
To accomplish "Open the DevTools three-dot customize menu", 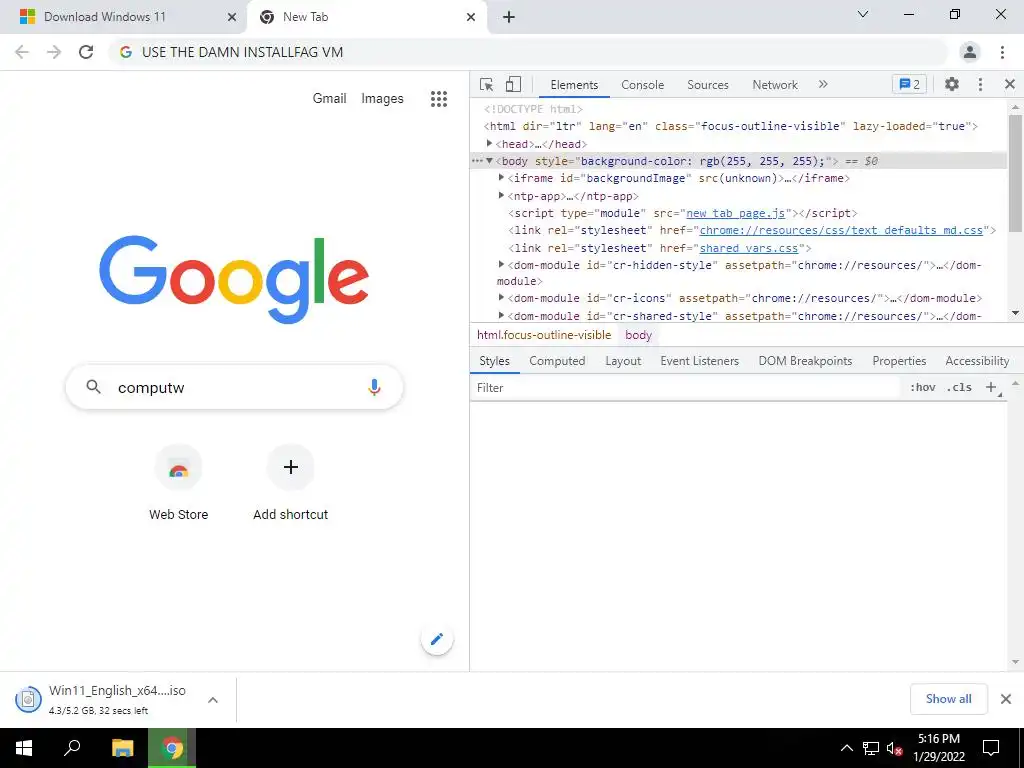I will (x=980, y=84).
